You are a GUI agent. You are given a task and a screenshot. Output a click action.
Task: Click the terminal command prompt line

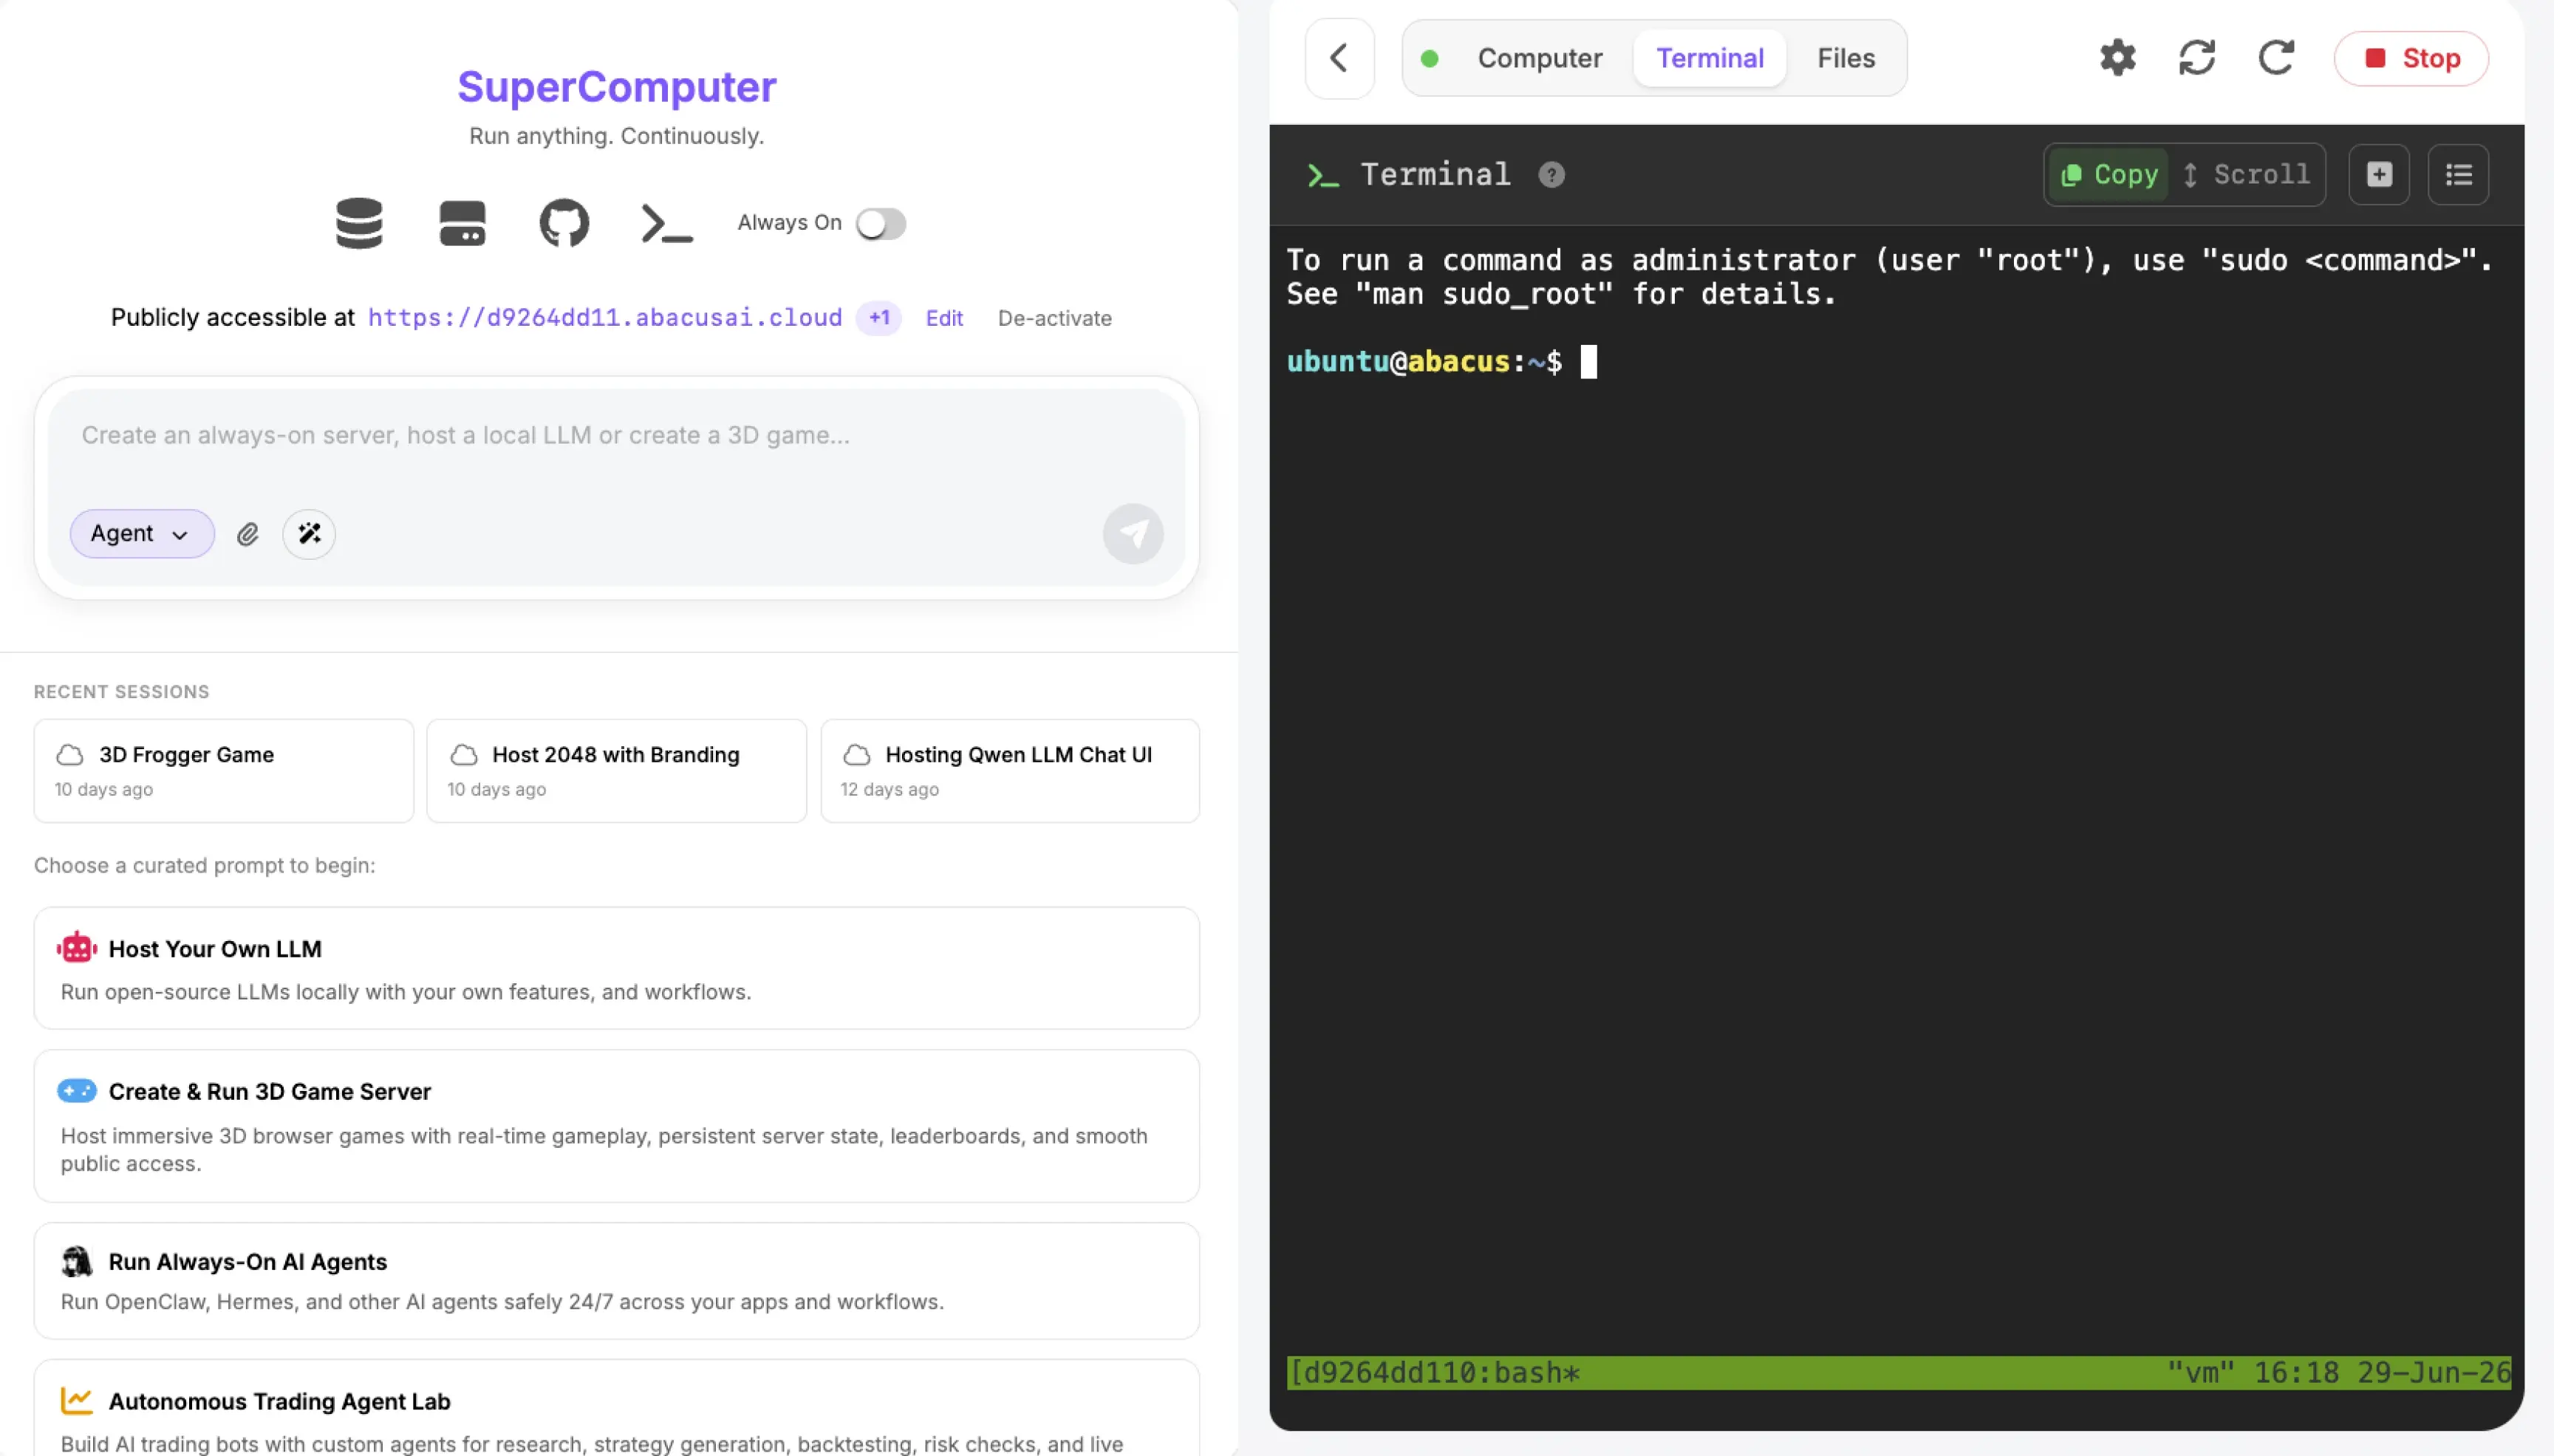(1441, 362)
